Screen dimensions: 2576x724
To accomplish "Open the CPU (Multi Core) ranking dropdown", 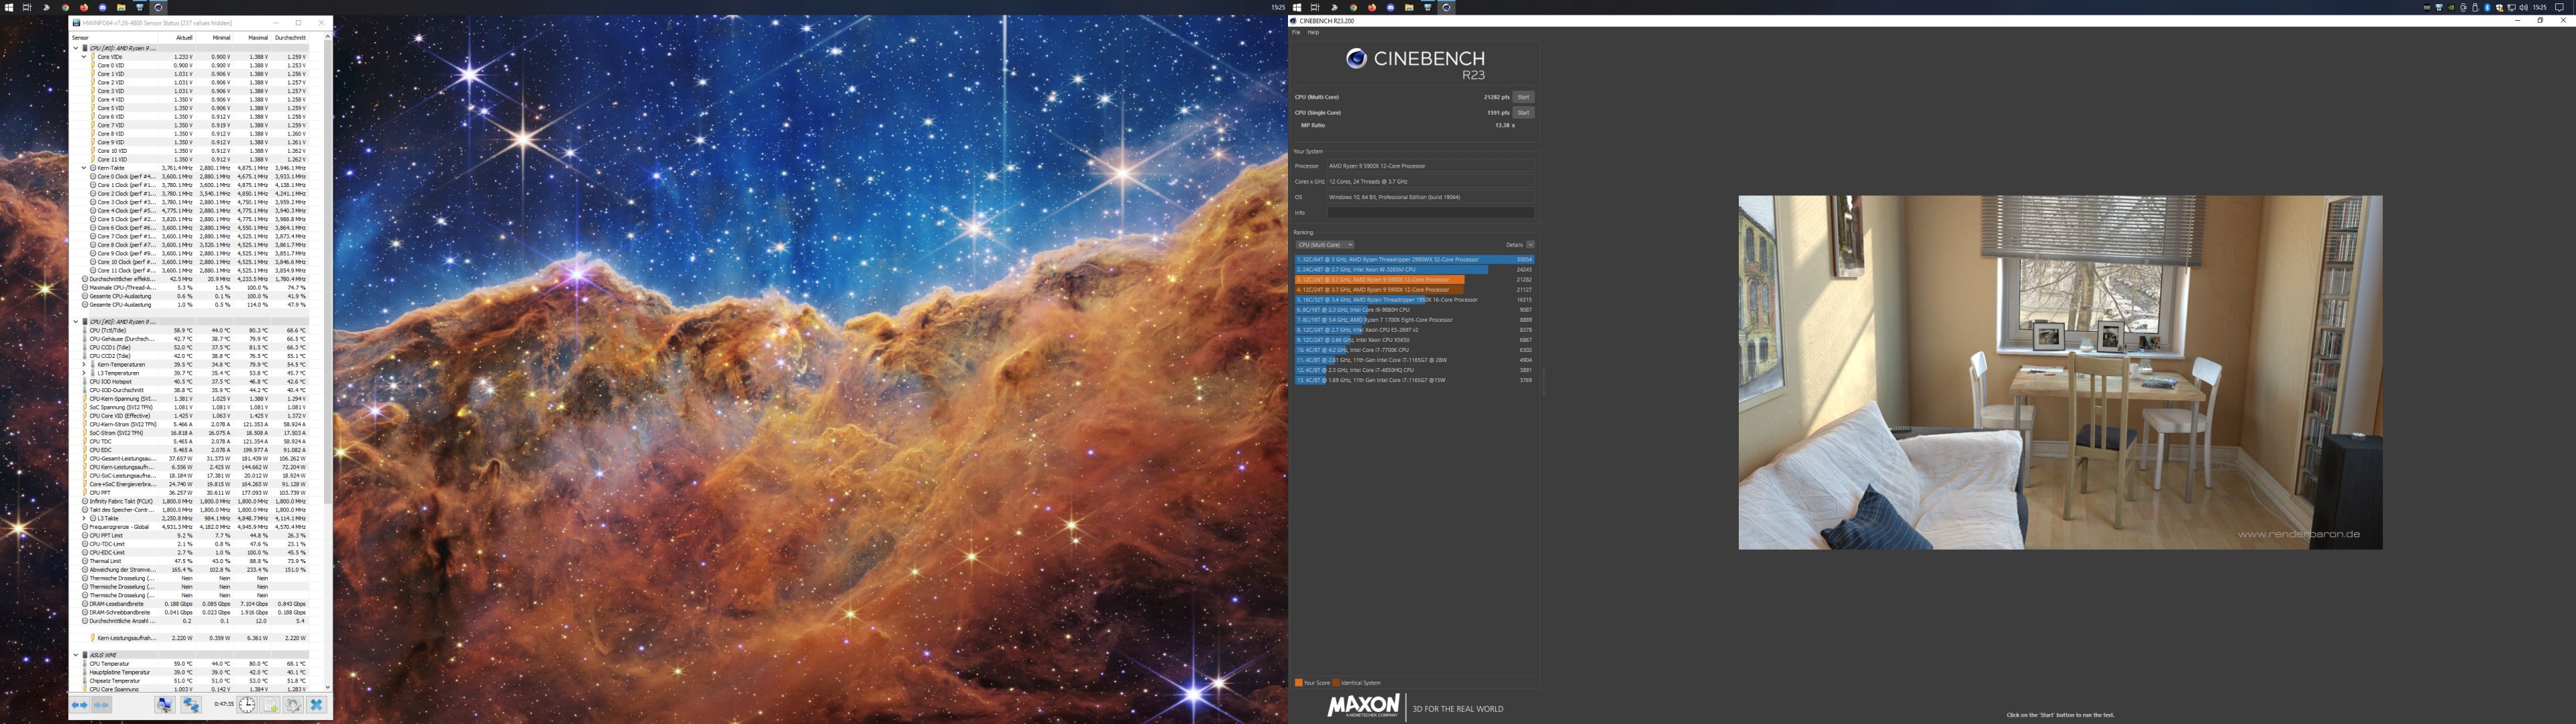I will pos(1325,245).
